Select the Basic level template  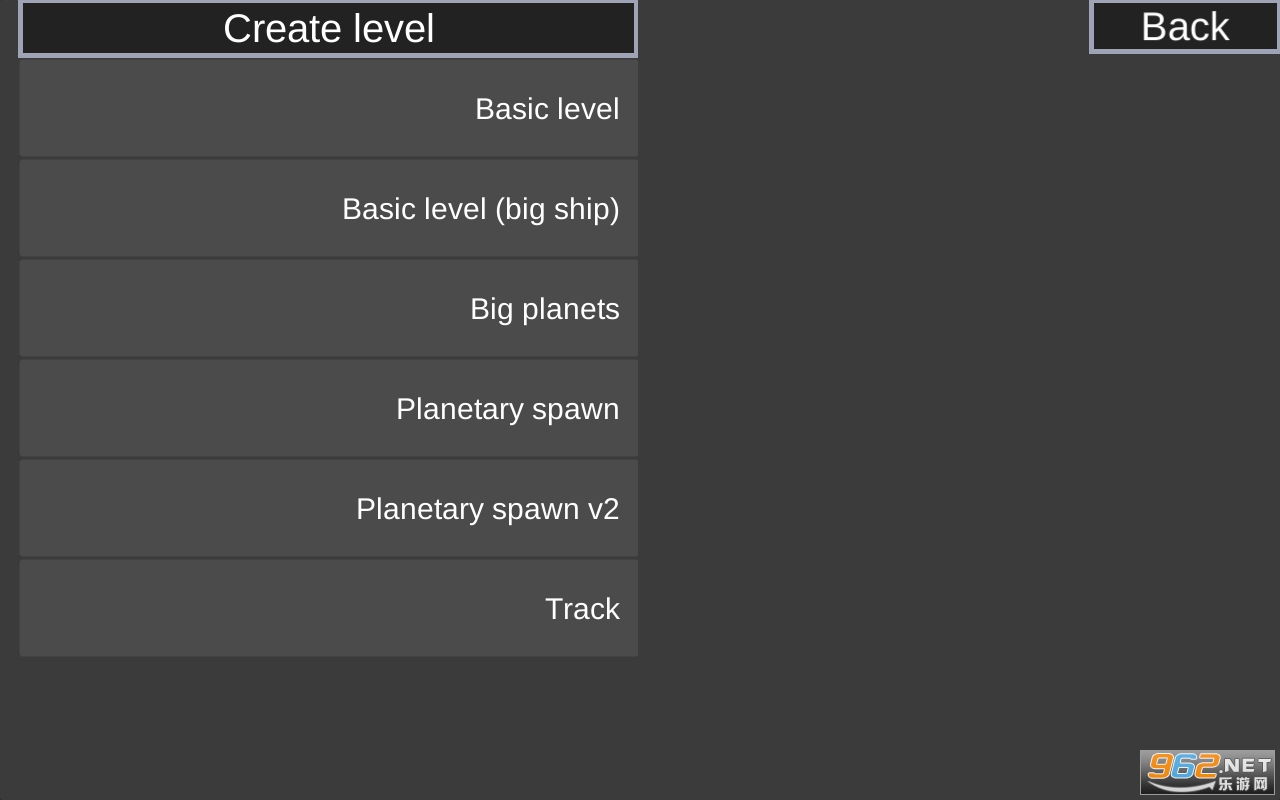(328, 108)
